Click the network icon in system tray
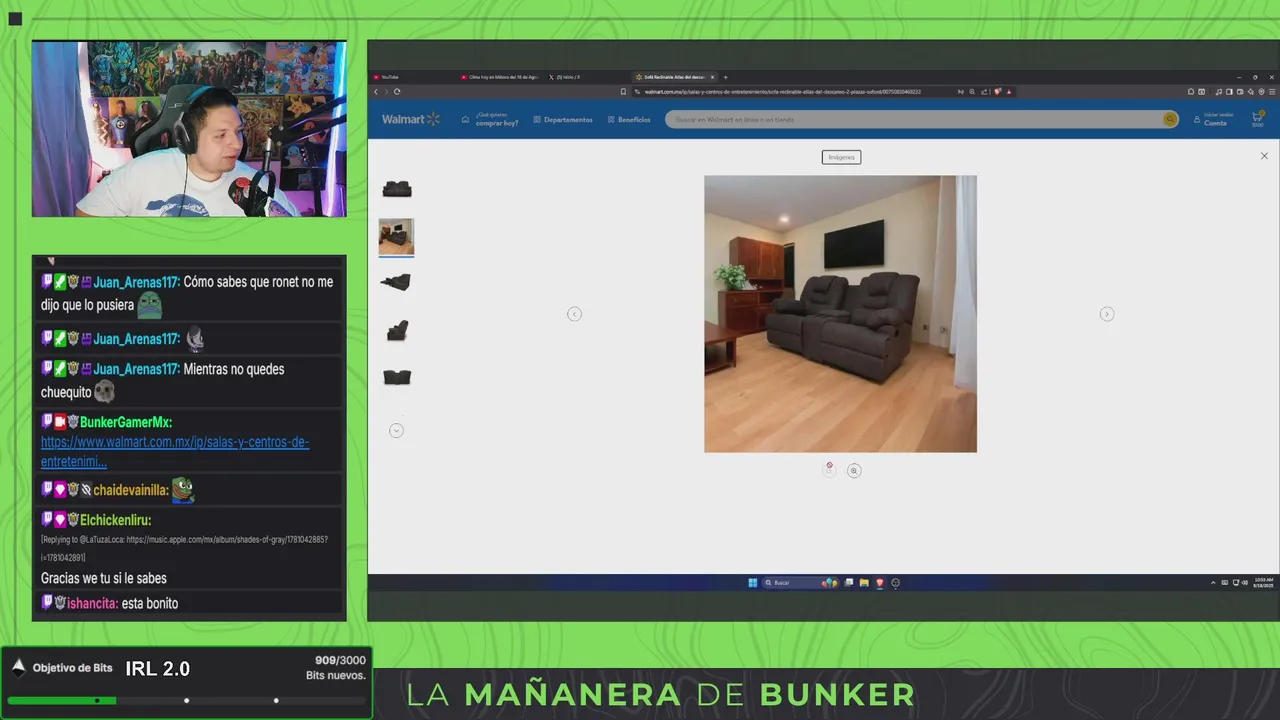This screenshot has width=1280, height=720. click(1236, 583)
